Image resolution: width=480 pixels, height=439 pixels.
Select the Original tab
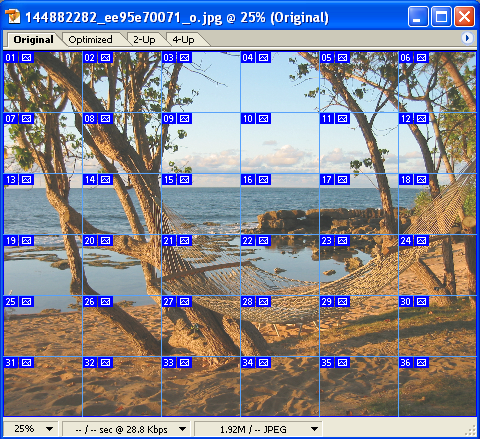(x=33, y=40)
